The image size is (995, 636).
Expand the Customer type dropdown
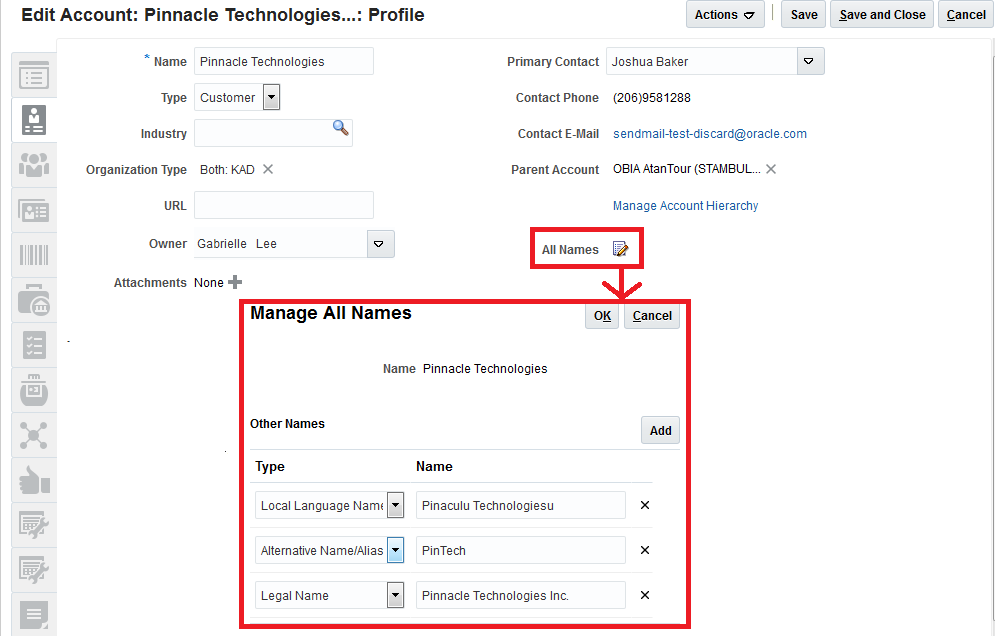pyautogui.click(x=271, y=98)
